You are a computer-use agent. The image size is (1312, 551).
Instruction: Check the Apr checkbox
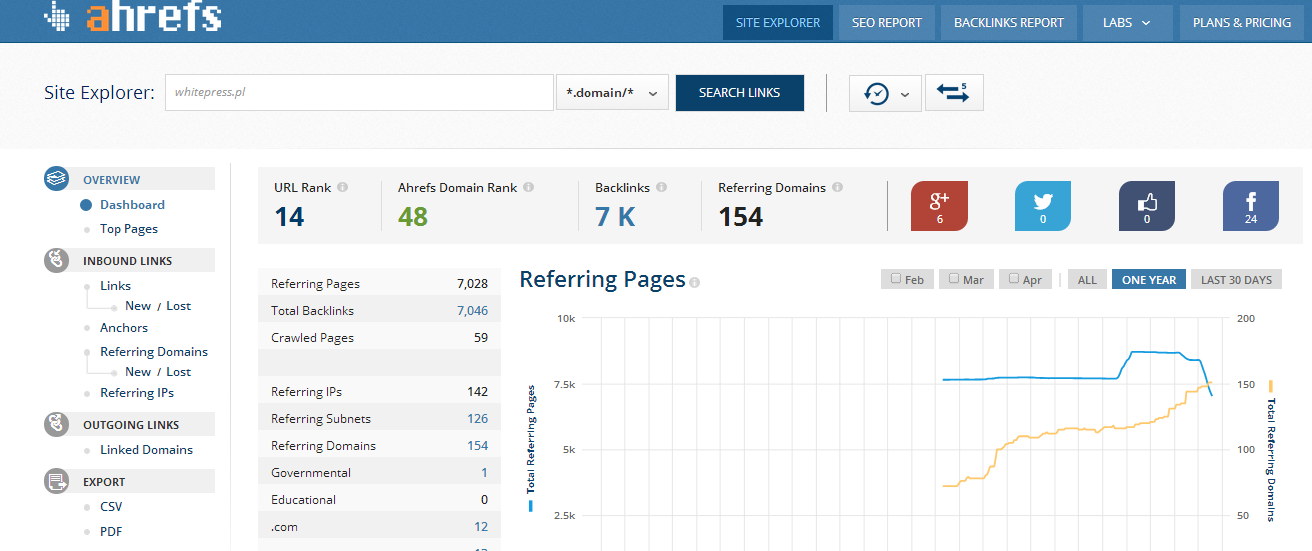click(x=1013, y=279)
